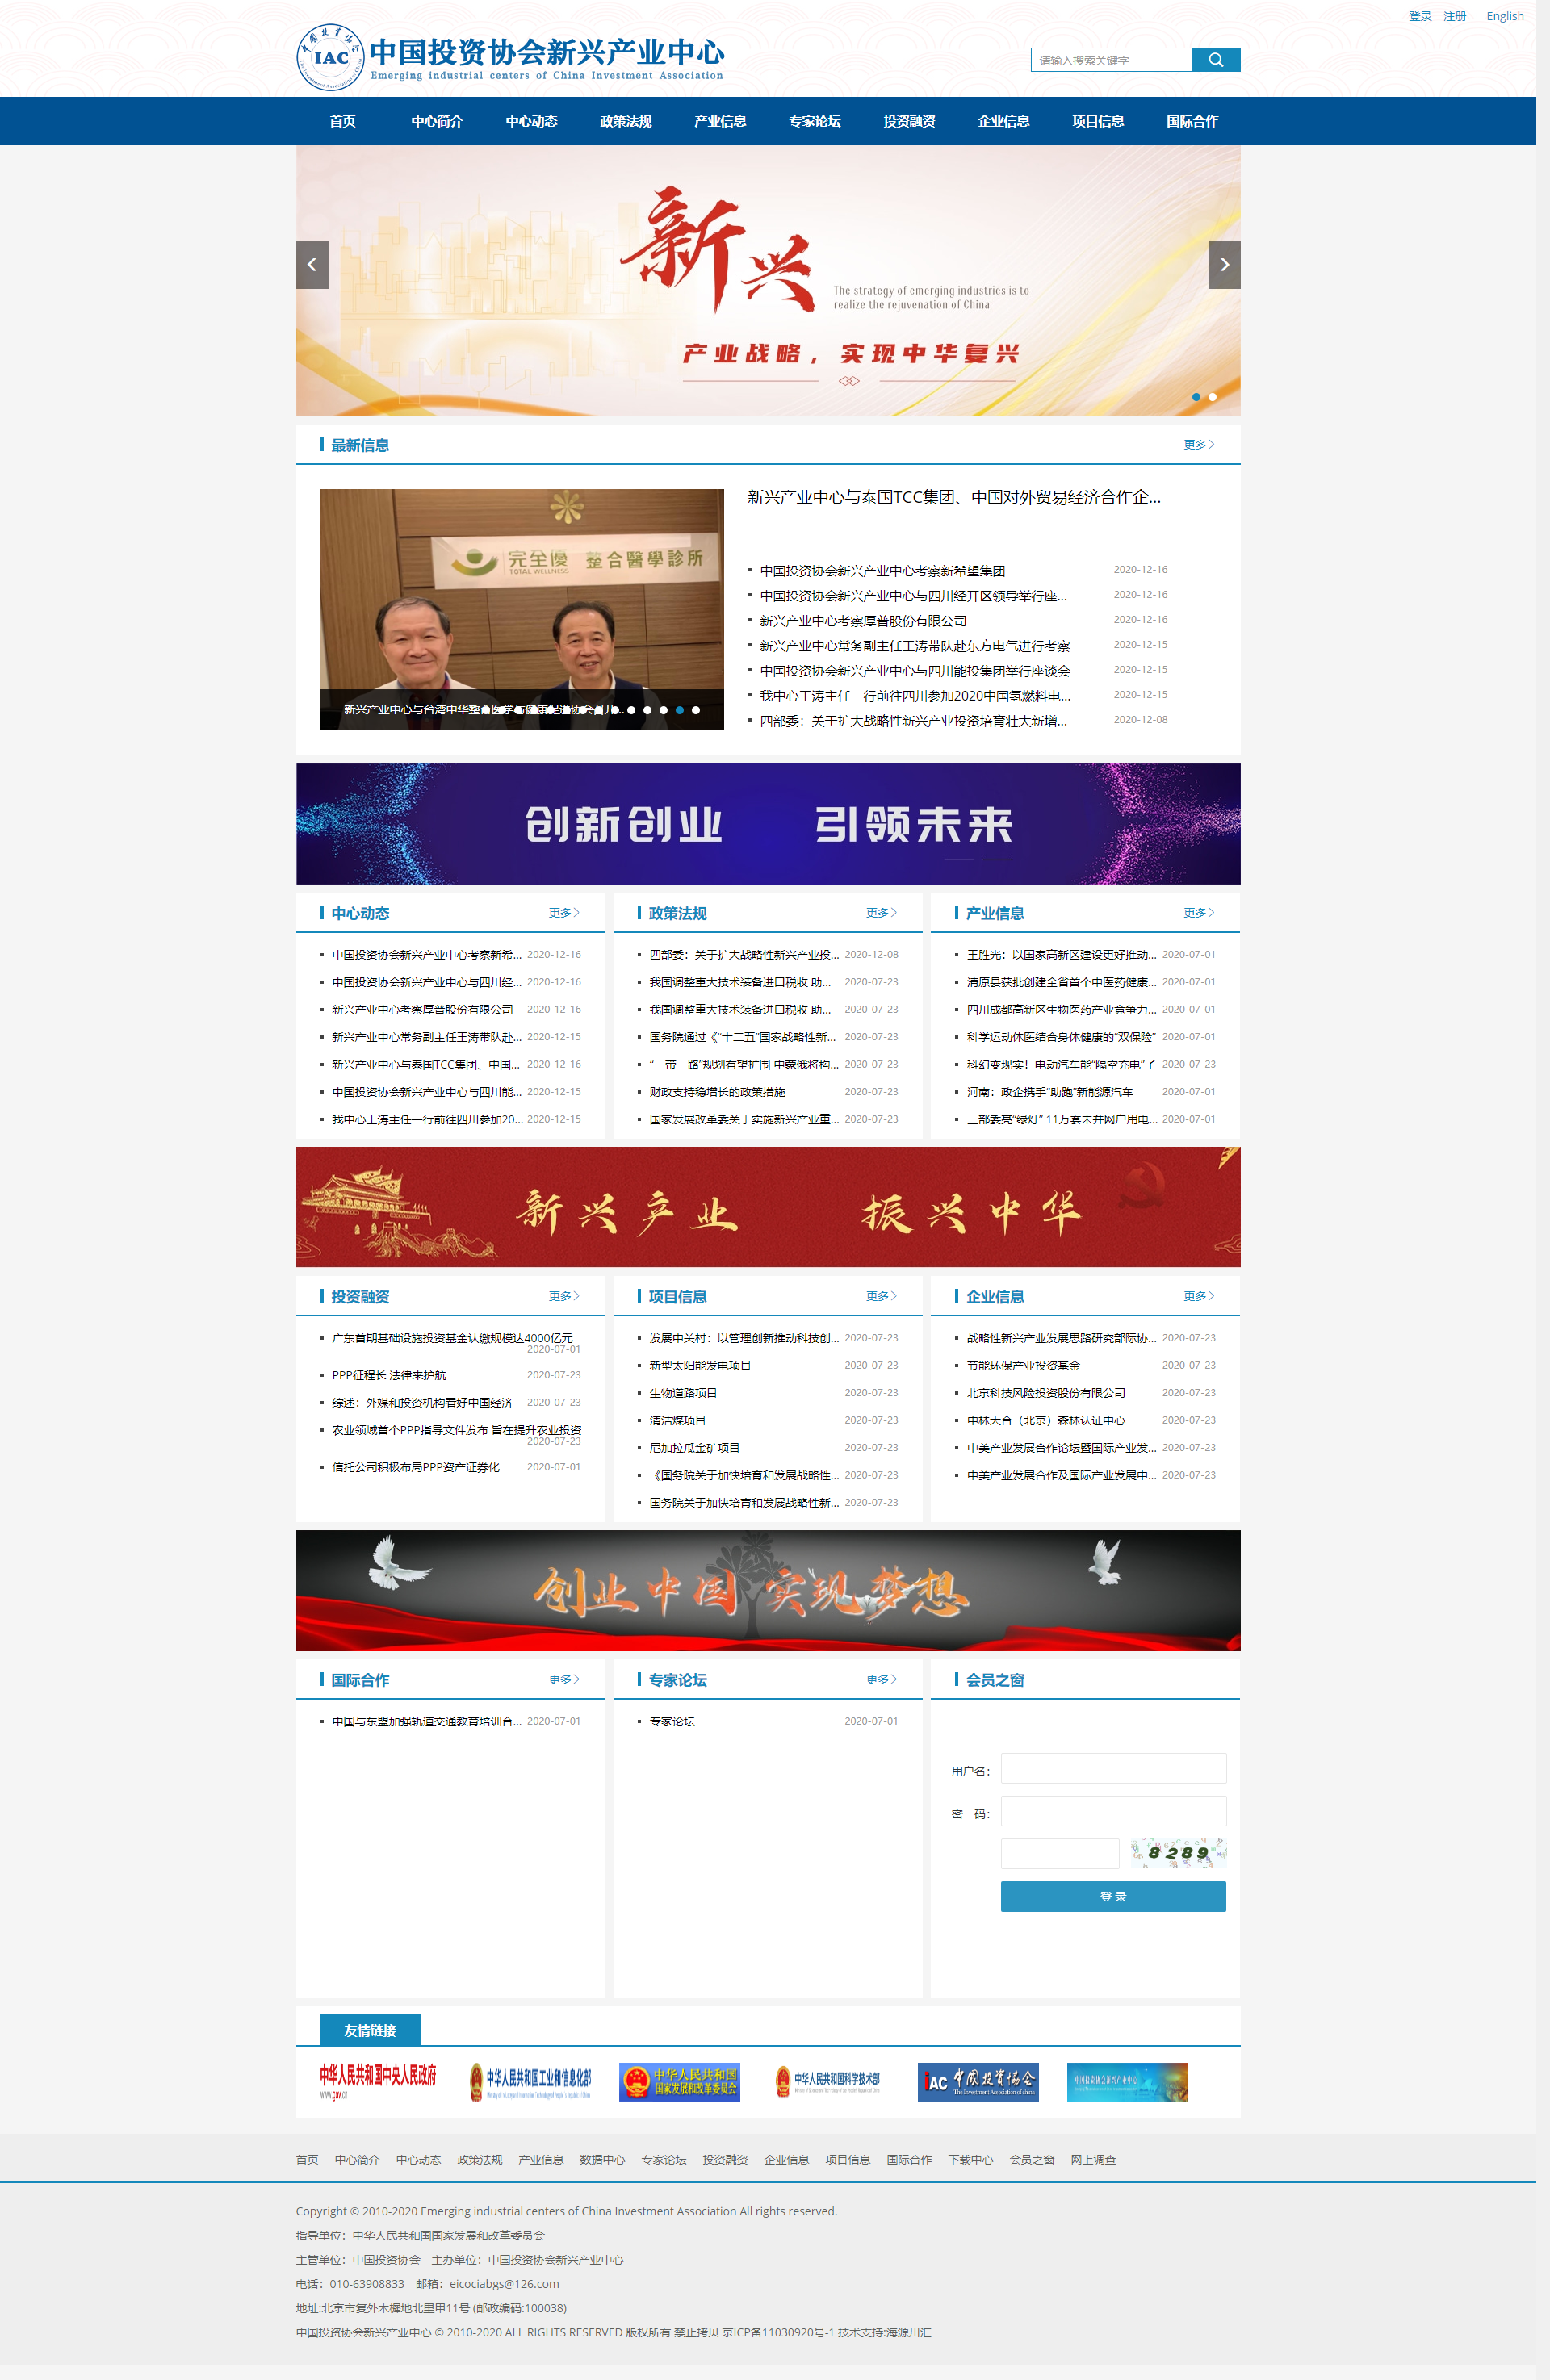Open the Ministry of Industry and Information logo link

tap(530, 2081)
